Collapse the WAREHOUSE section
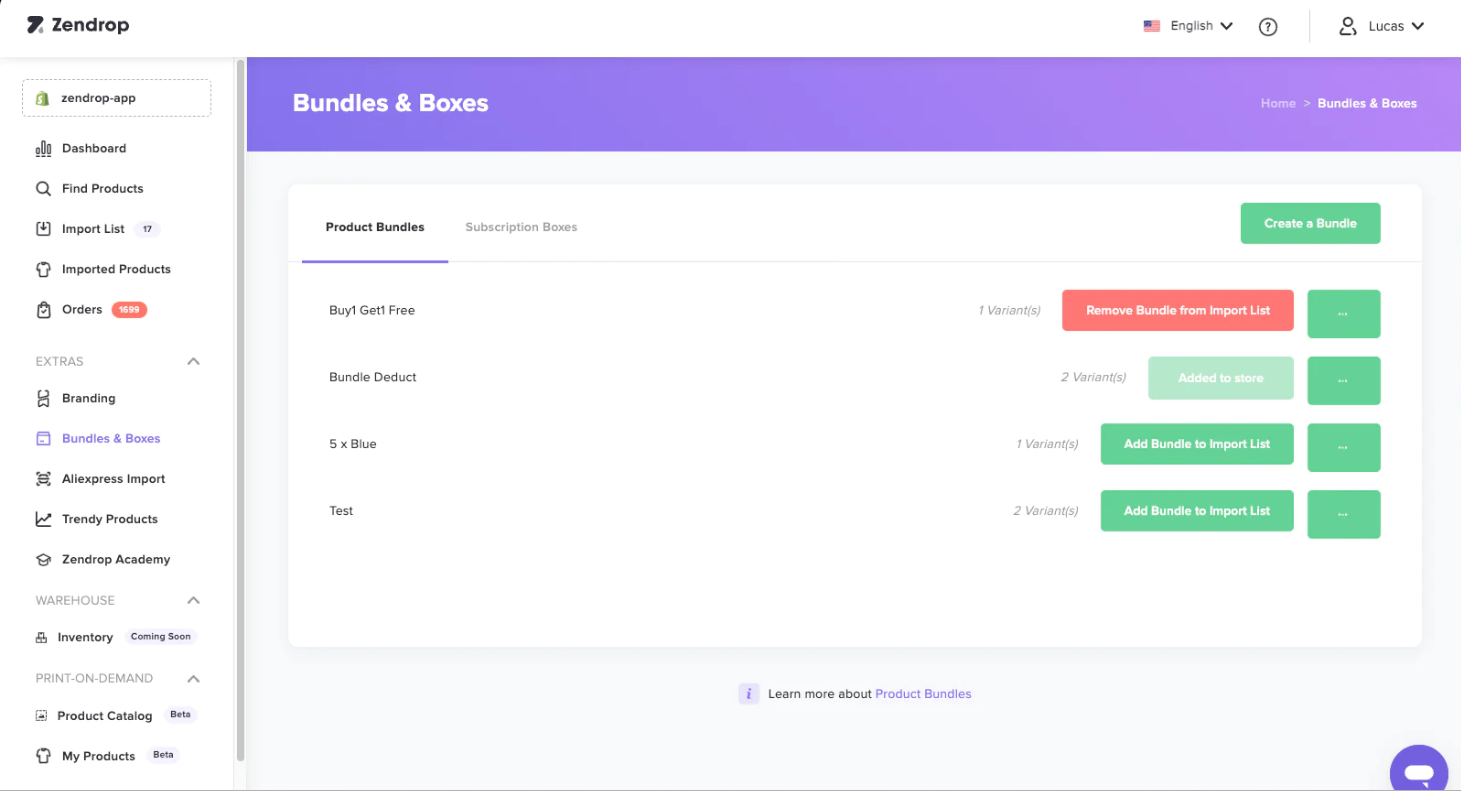 [x=194, y=600]
